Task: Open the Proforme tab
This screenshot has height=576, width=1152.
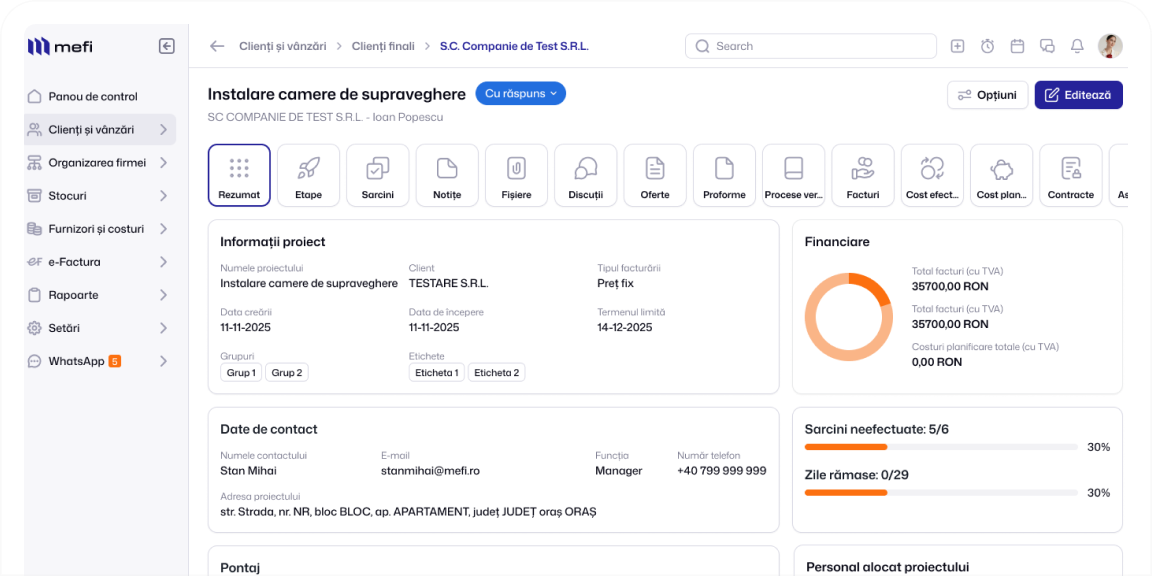Action: pos(724,176)
